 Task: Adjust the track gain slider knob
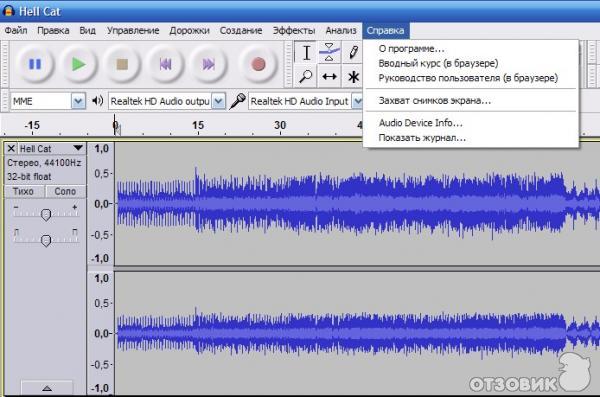tap(46, 215)
